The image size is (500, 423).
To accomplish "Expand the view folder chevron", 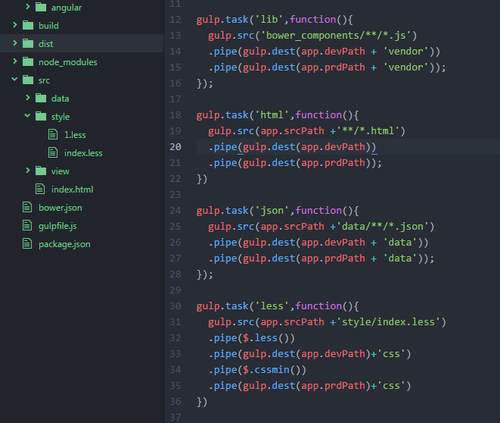I will [x=28, y=171].
